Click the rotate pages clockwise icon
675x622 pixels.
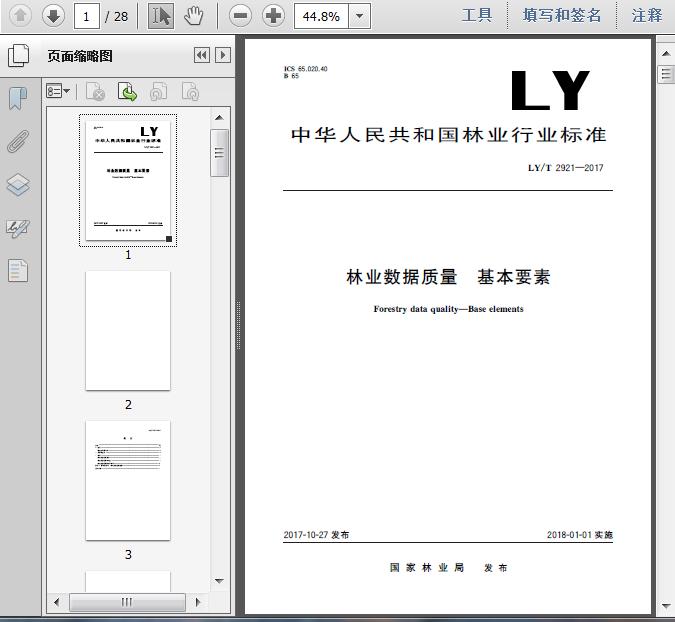coord(190,91)
